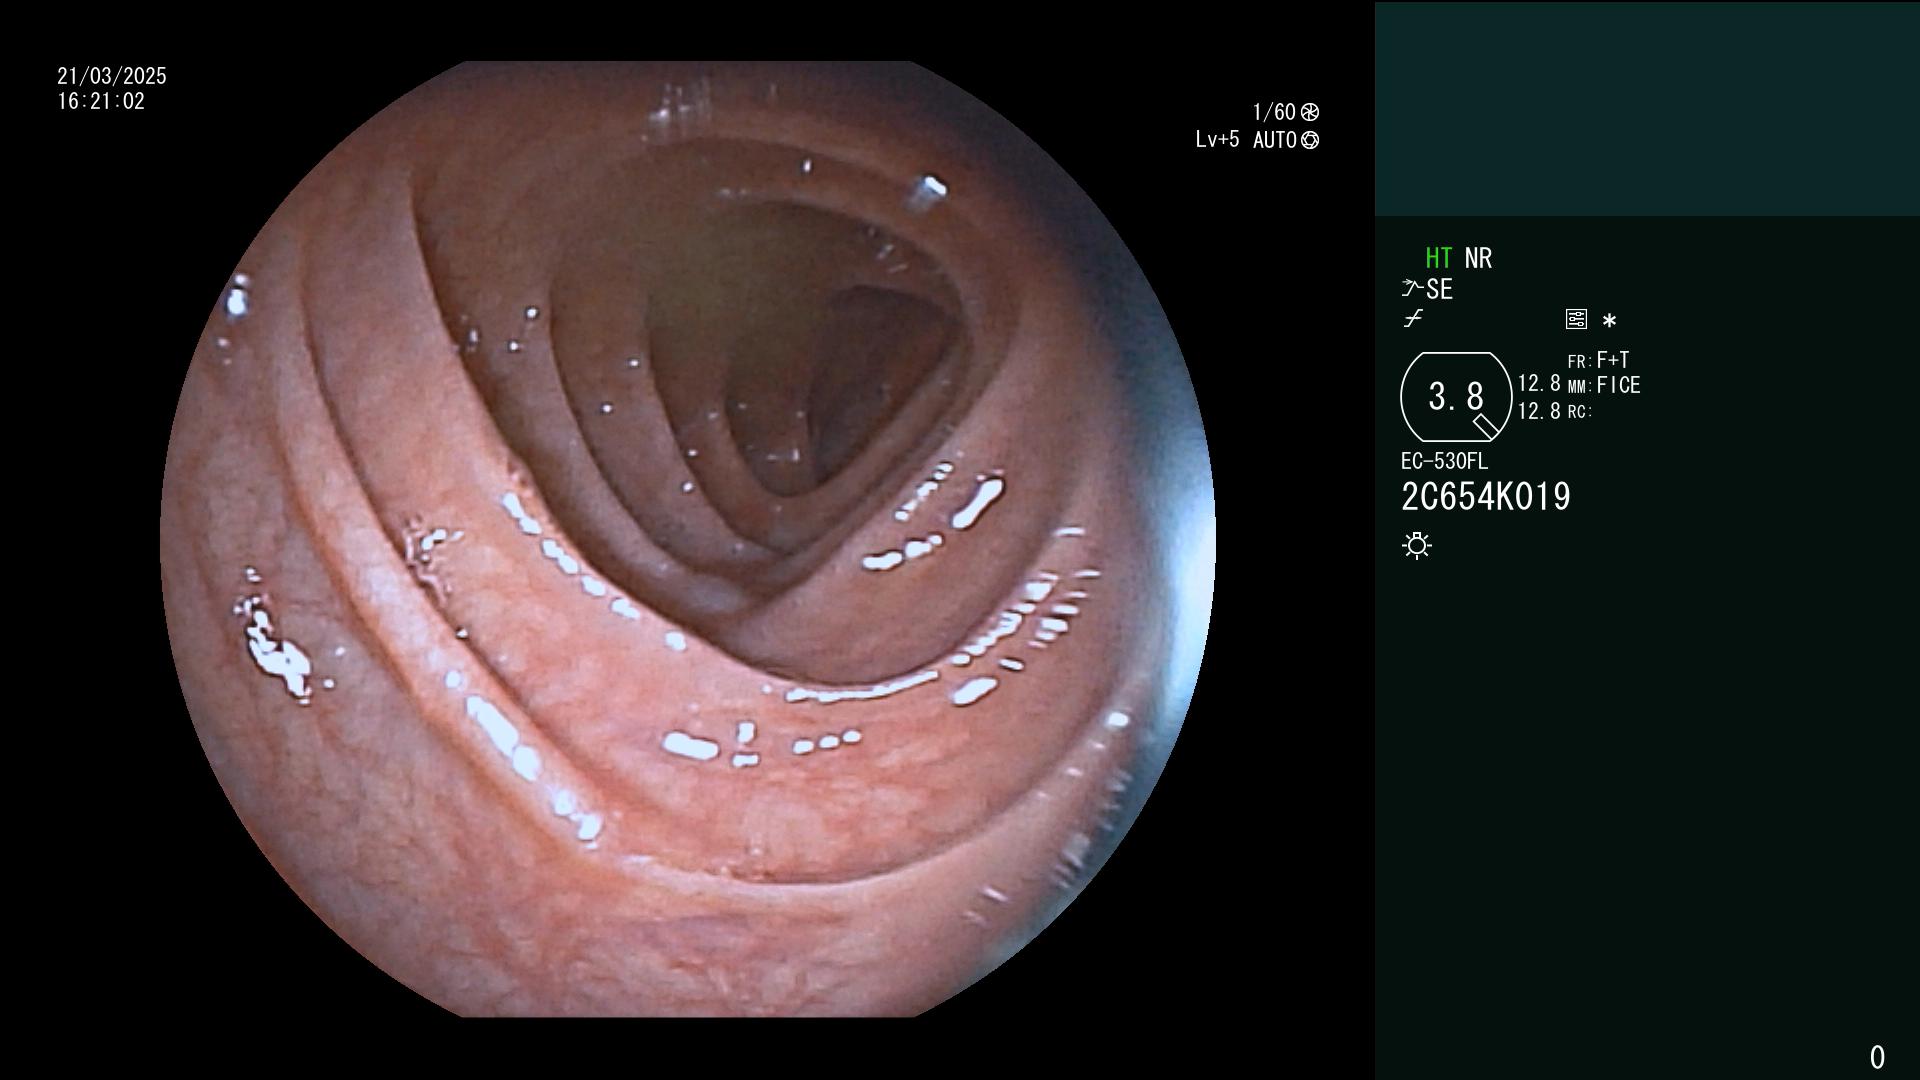Image resolution: width=1920 pixels, height=1080 pixels.
Task: Click the 12.8 value beside MM:
Action: tap(1539, 384)
